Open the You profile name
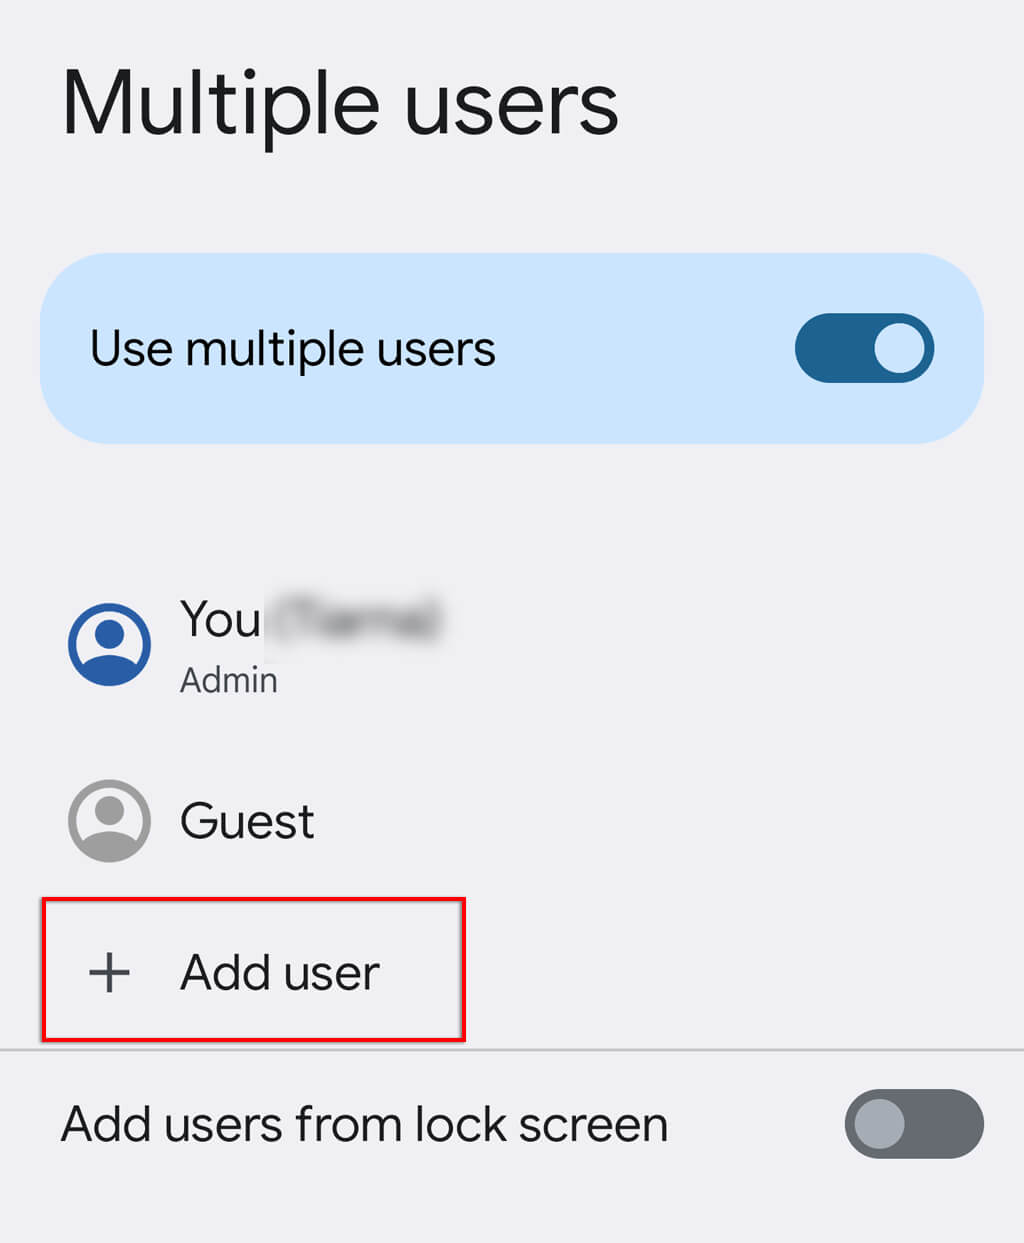 point(220,620)
